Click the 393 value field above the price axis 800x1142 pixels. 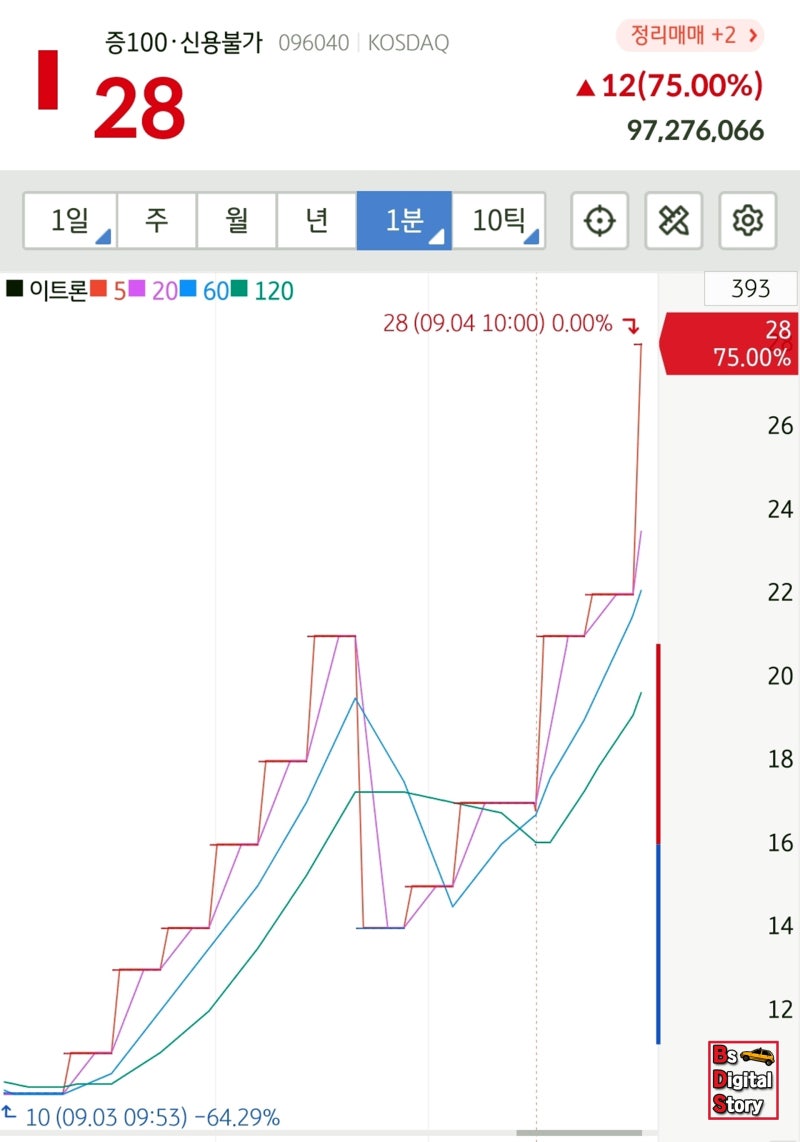pos(750,288)
